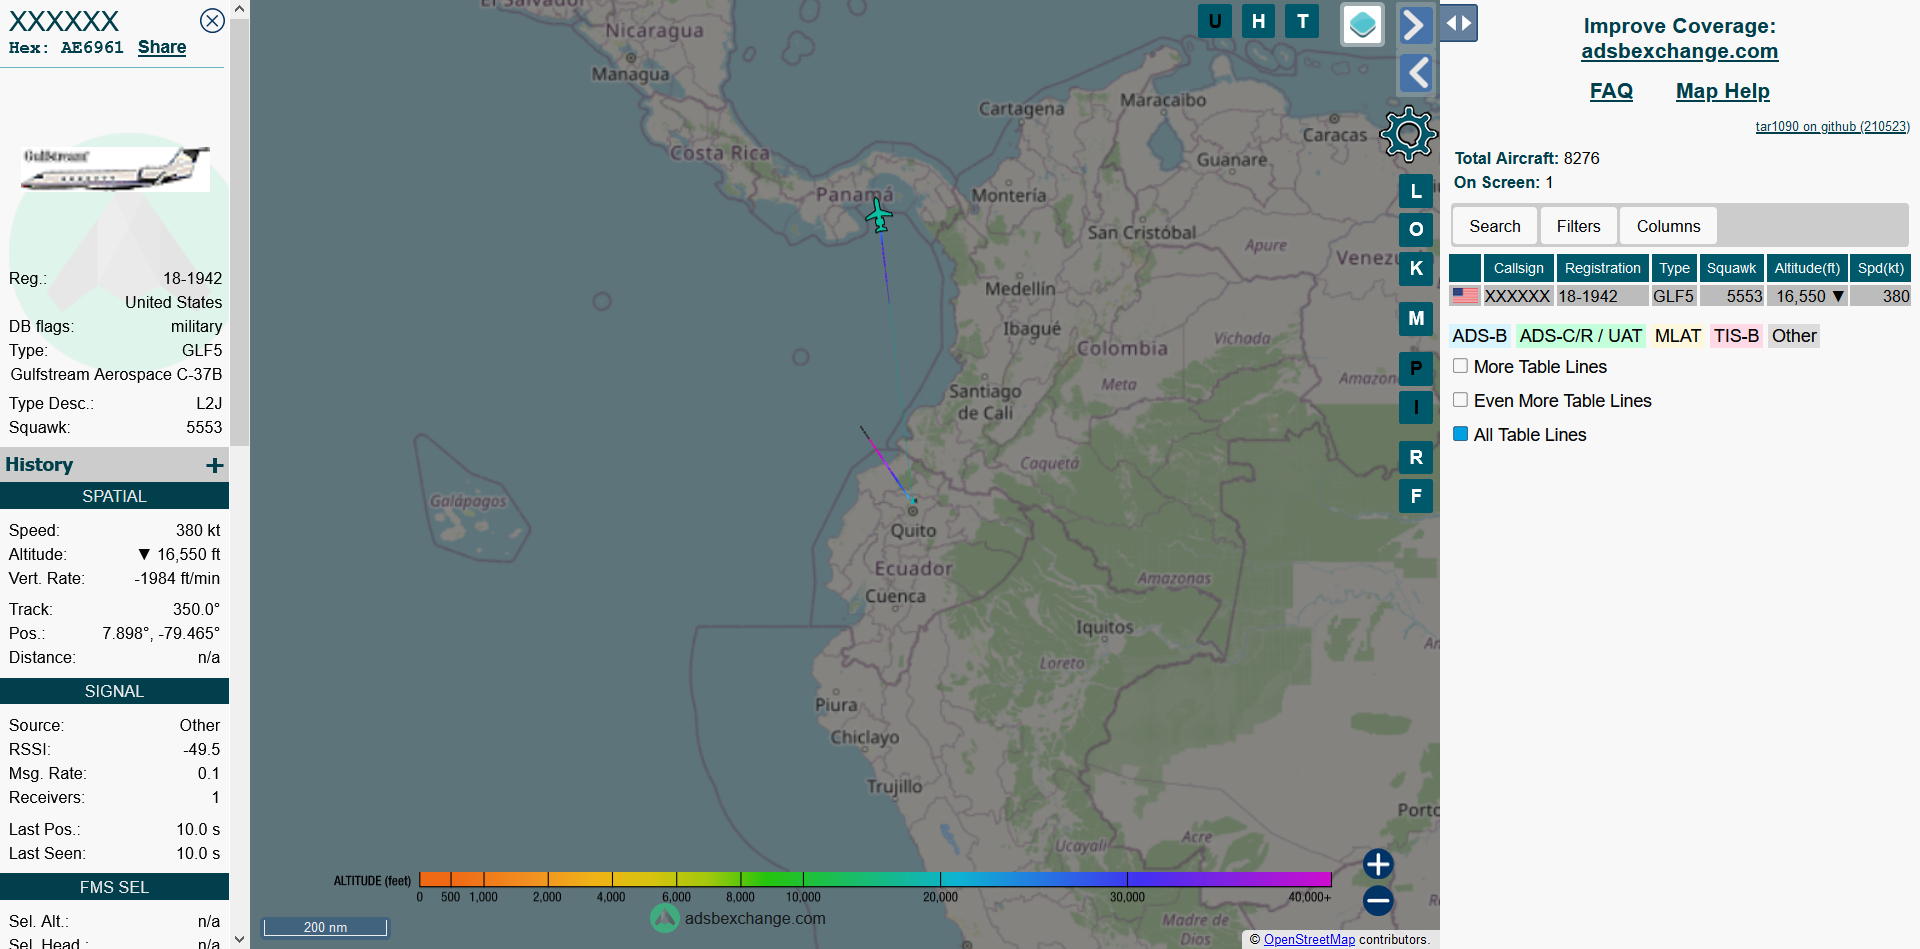Sort table by Type column
This screenshot has width=1920, height=949.
(1674, 268)
